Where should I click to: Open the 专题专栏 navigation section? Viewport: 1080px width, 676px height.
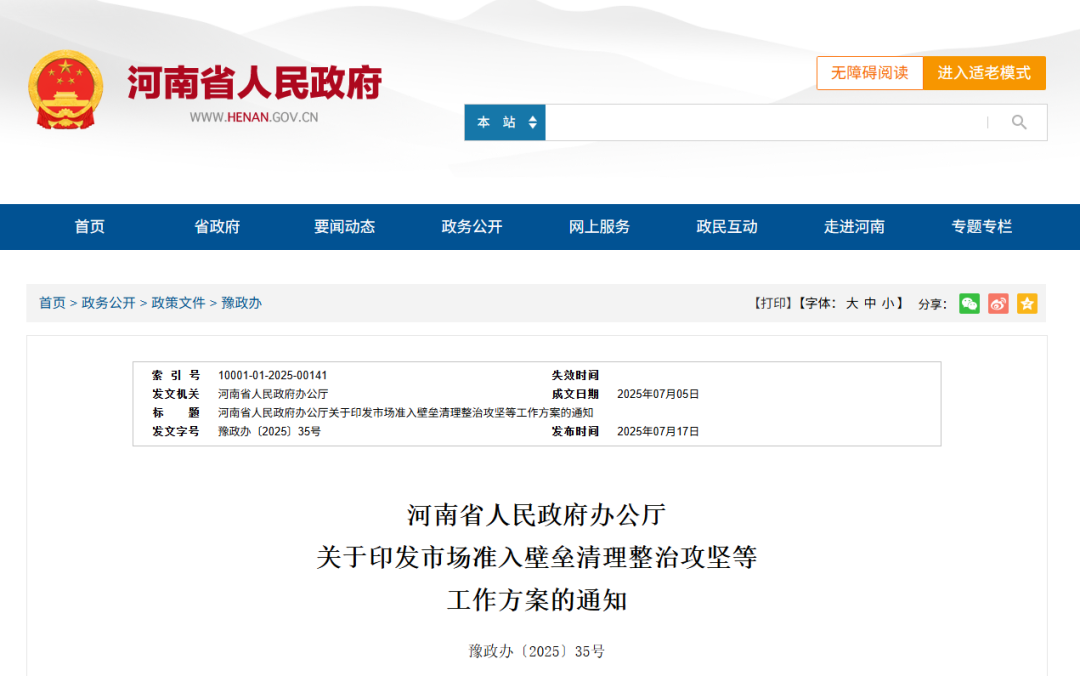980,227
